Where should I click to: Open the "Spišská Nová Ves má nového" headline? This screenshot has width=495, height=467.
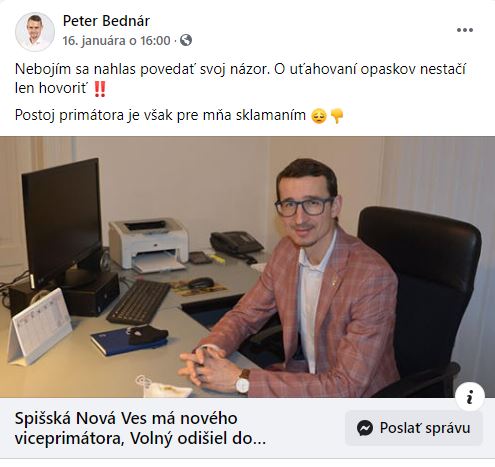tap(126, 418)
